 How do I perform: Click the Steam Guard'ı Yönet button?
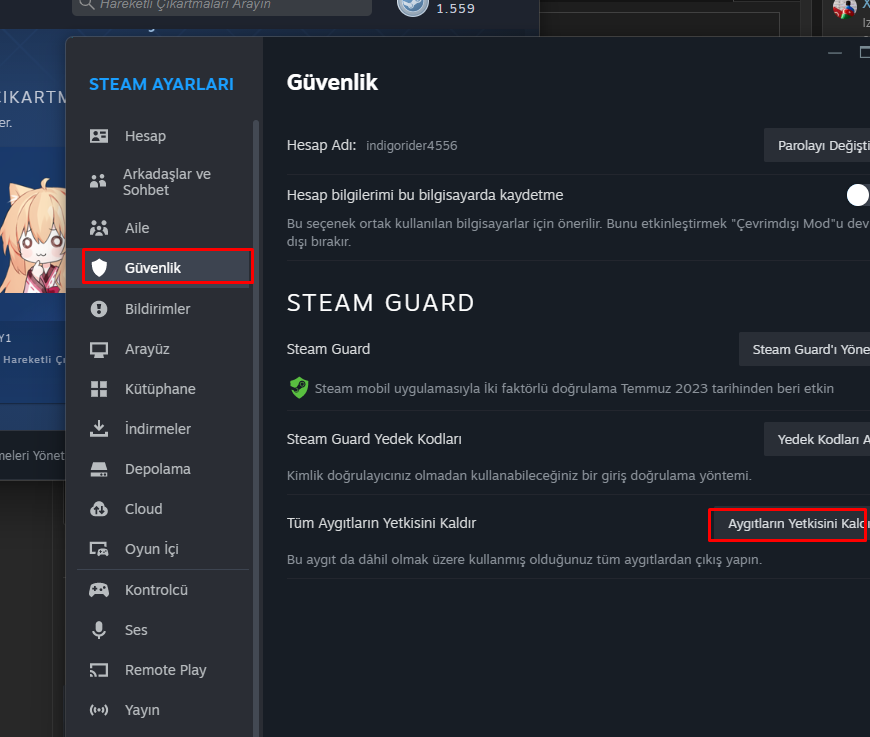click(x=805, y=349)
